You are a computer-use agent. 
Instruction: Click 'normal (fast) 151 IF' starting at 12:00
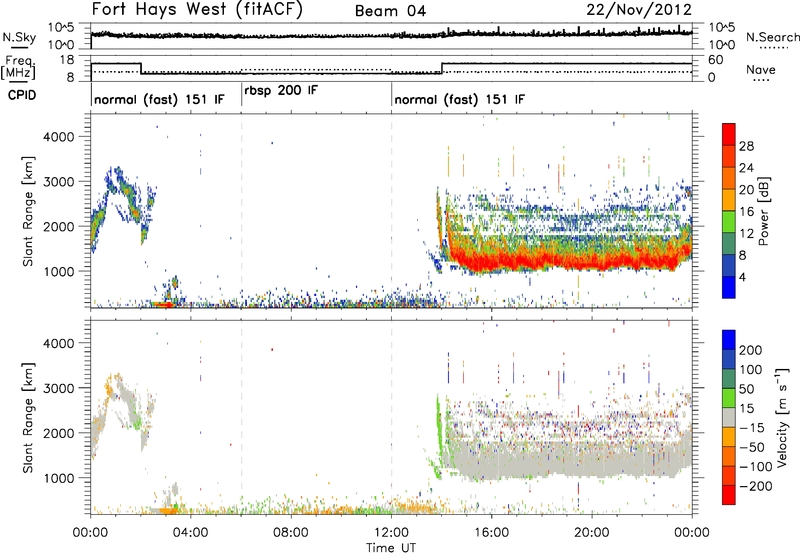459,99
